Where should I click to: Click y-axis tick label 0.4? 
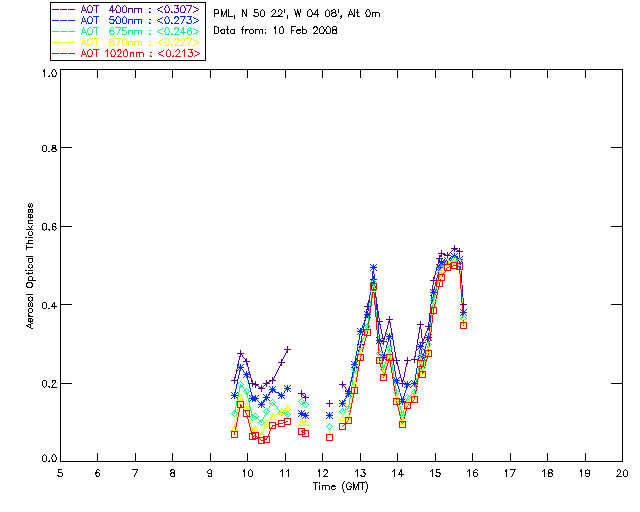[x=49, y=305]
